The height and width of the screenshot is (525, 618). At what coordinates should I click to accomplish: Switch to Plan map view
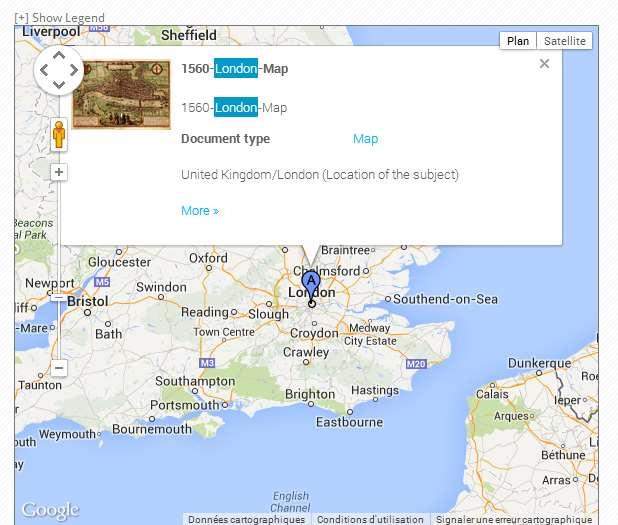pos(518,41)
